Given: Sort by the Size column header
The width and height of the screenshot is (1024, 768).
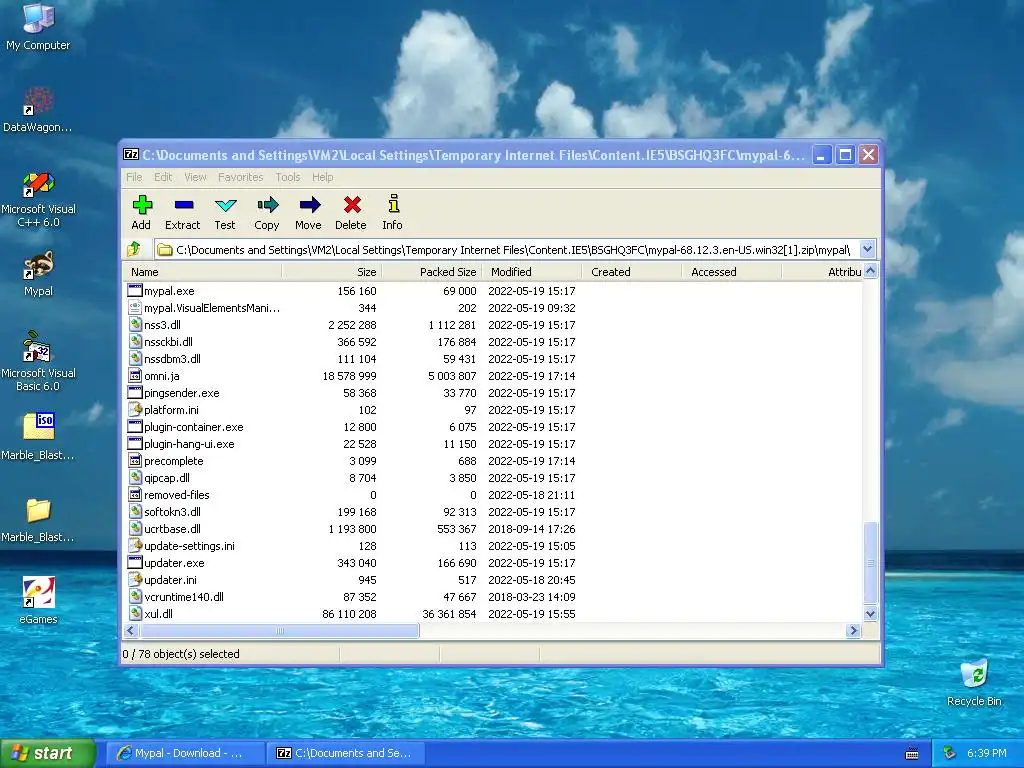Looking at the screenshot, I should pyautogui.click(x=332, y=272).
